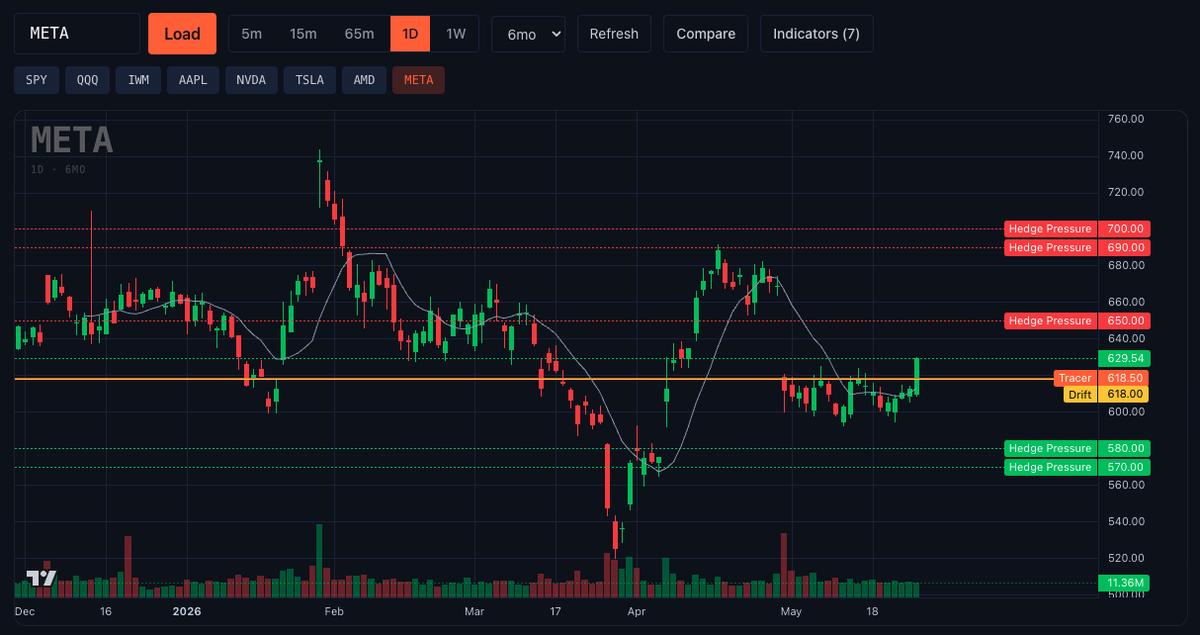The width and height of the screenshot is (1200, 635).
Task: Click the Hedge Pressure 570.00 label
Action: coord(1078,467)
